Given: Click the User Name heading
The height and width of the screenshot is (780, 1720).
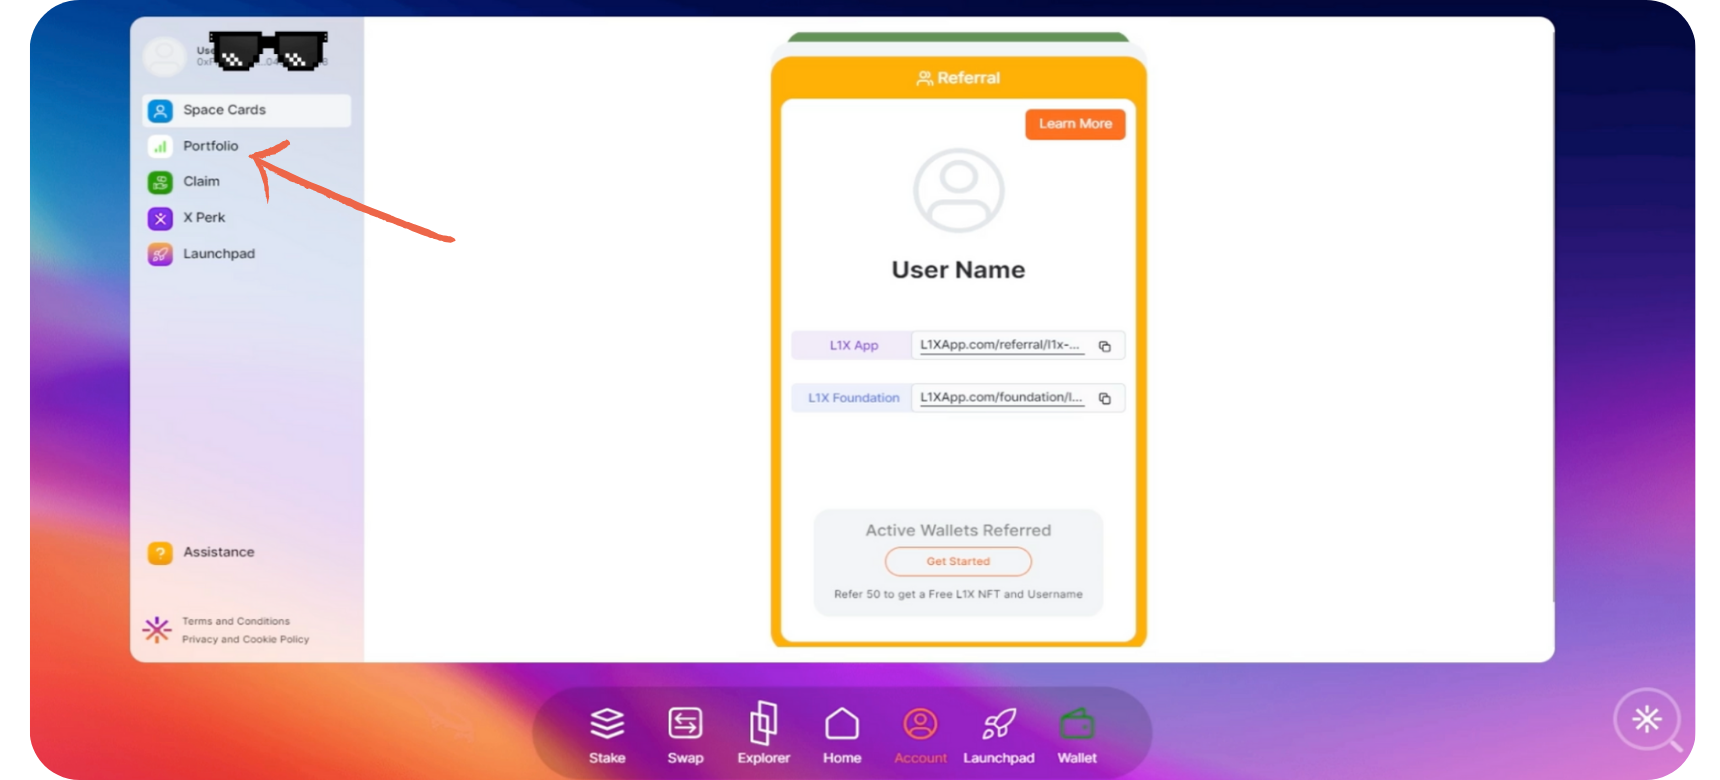Looking at the screenshot, I should tap(958, 270).
